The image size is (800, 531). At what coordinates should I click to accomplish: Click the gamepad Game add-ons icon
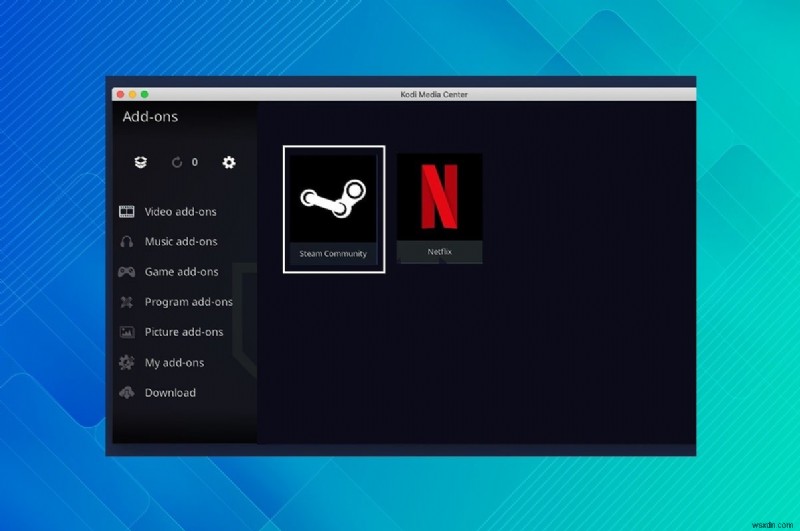pyautogui.click(x=127, y=271)
